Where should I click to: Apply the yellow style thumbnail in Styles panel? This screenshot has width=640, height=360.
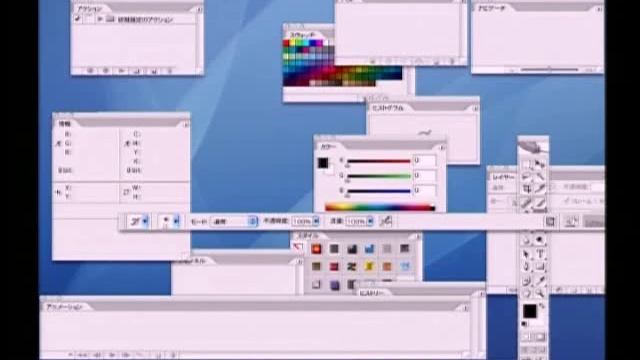click(x=369, y=267)
